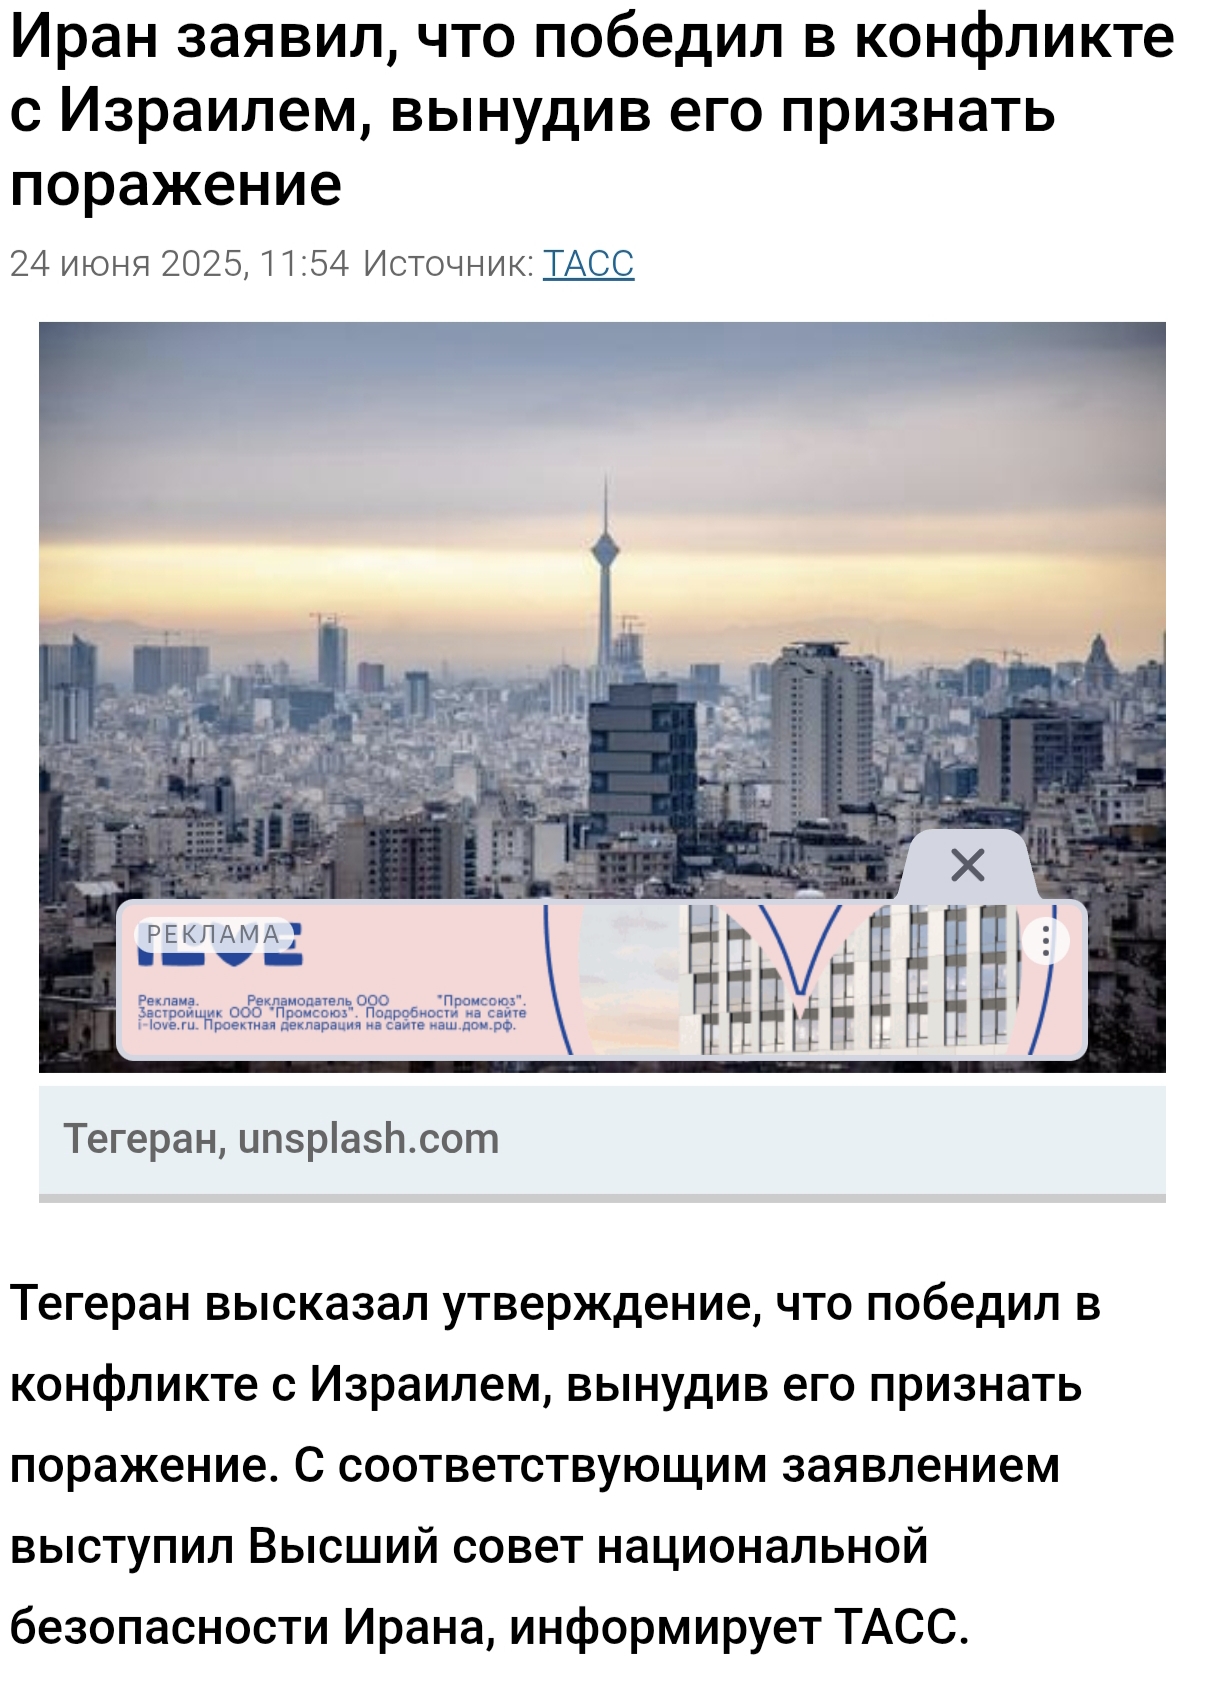Click the РЕКЛАМА label on the banner
Image resolution: width=1220 pixels, height=1683 pixels.
pyautogui.click(x=213, y=934)
